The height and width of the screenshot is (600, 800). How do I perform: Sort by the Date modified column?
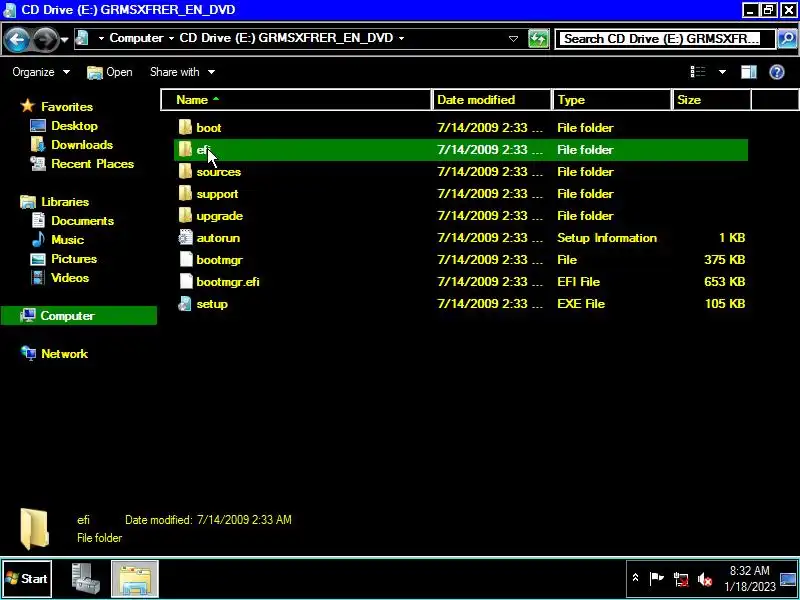pyautogui.click(x=492, y=99)
